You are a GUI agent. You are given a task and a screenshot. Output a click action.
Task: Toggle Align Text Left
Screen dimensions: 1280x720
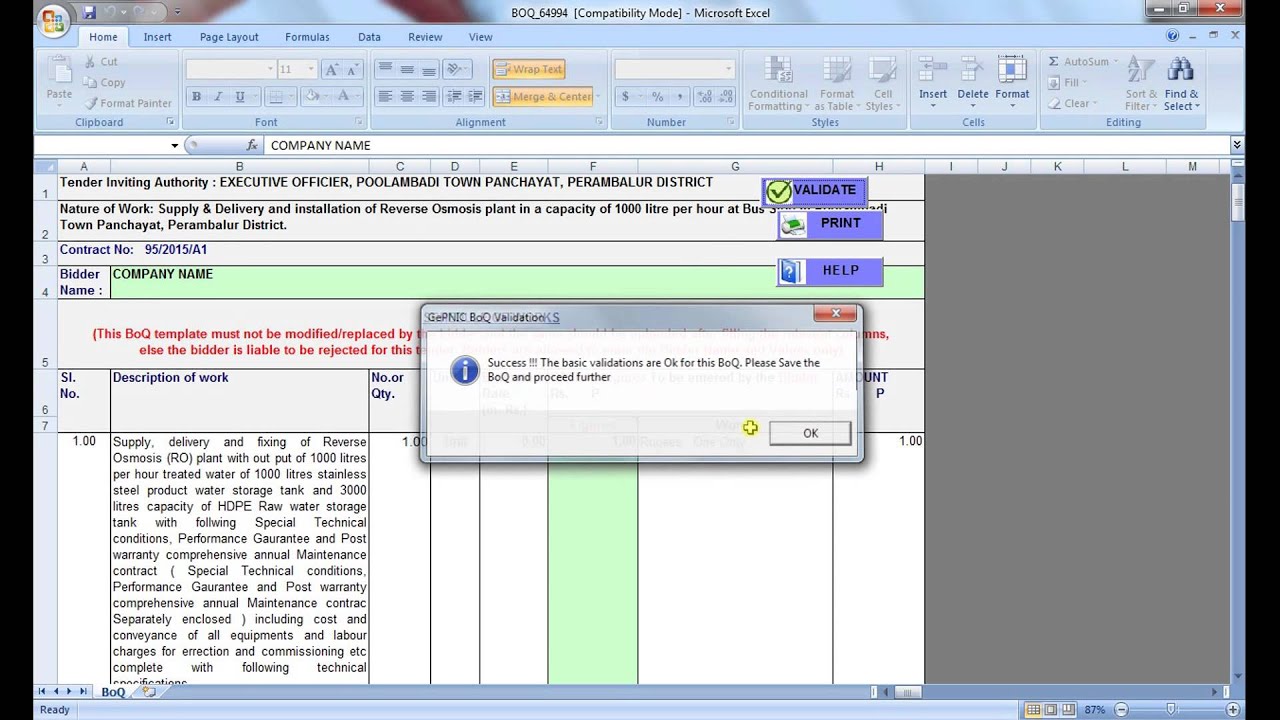click(x=385, y=97)
